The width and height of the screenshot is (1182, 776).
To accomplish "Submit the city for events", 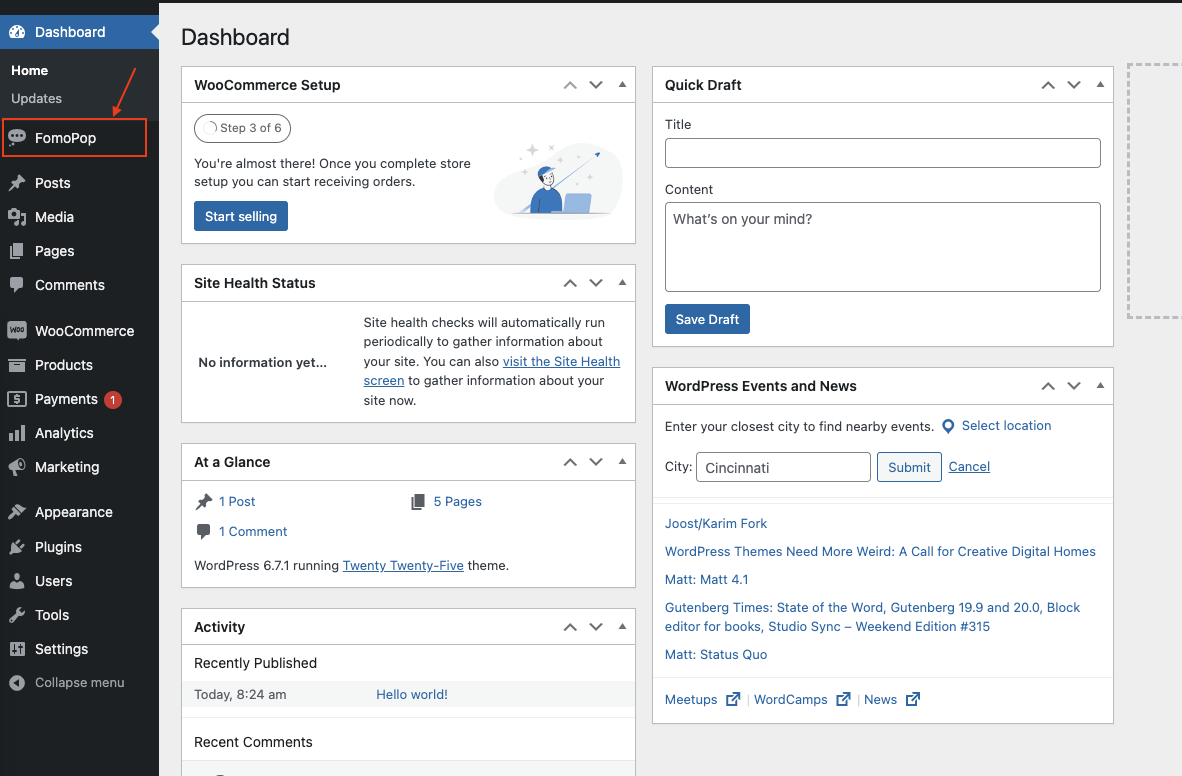I will 909,467.
